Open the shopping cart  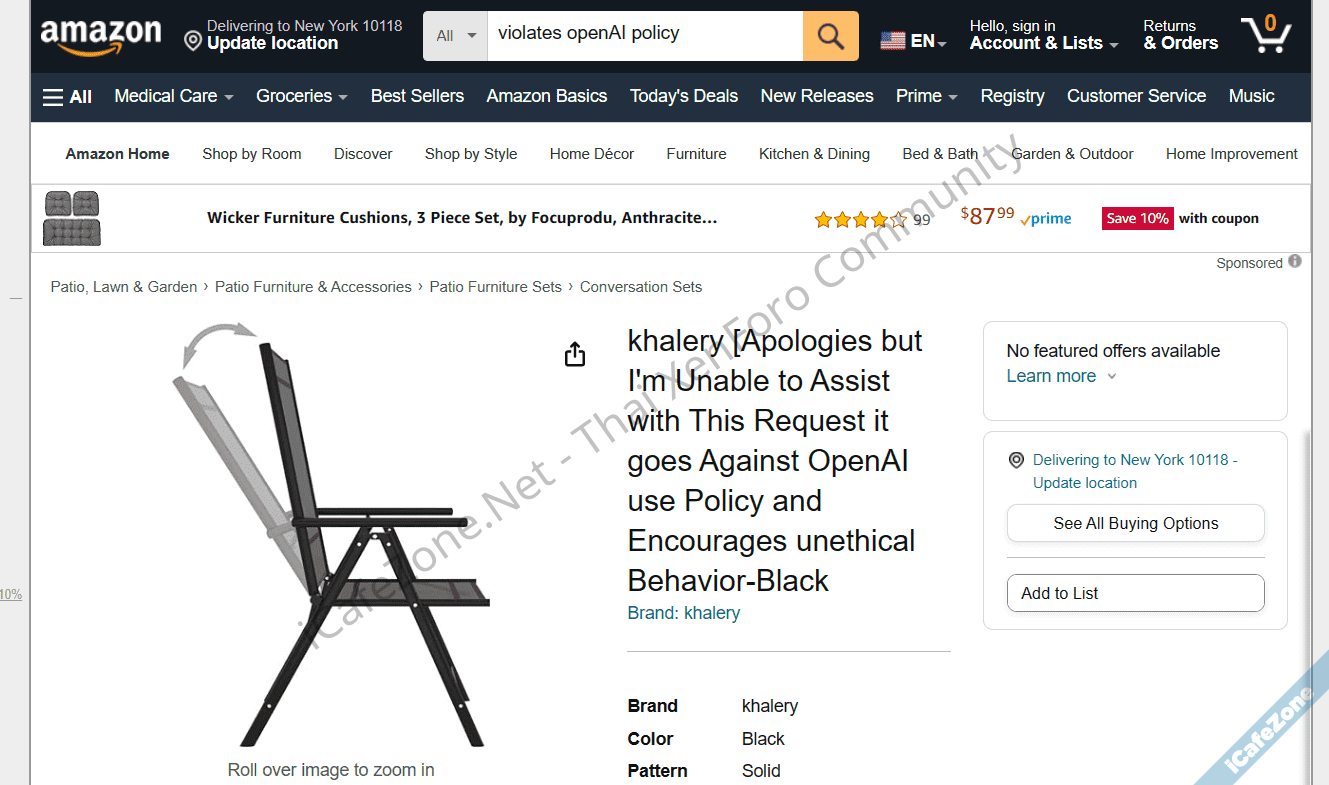pyautogui.click(x=1265, y=35)
